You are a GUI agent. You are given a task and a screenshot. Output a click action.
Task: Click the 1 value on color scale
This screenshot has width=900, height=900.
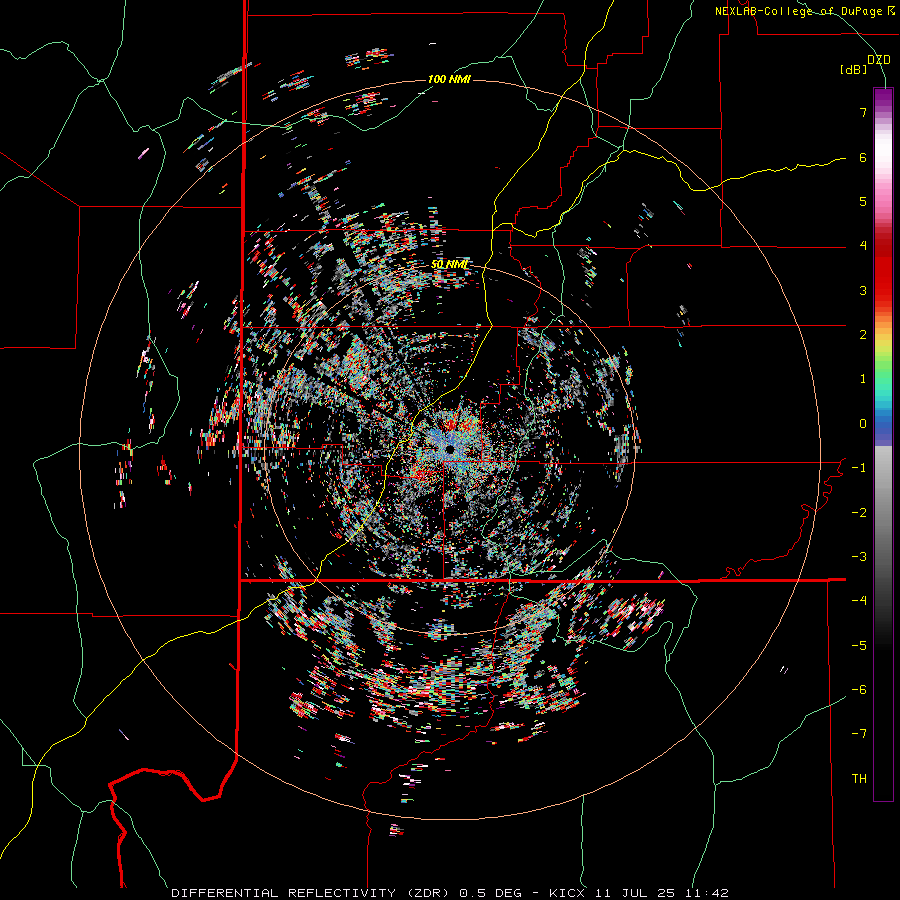[x=863, y=379]
